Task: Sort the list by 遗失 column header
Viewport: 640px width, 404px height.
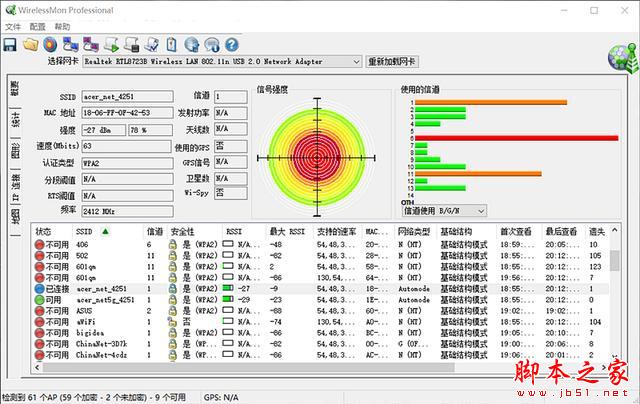Action: coord(597,232)
